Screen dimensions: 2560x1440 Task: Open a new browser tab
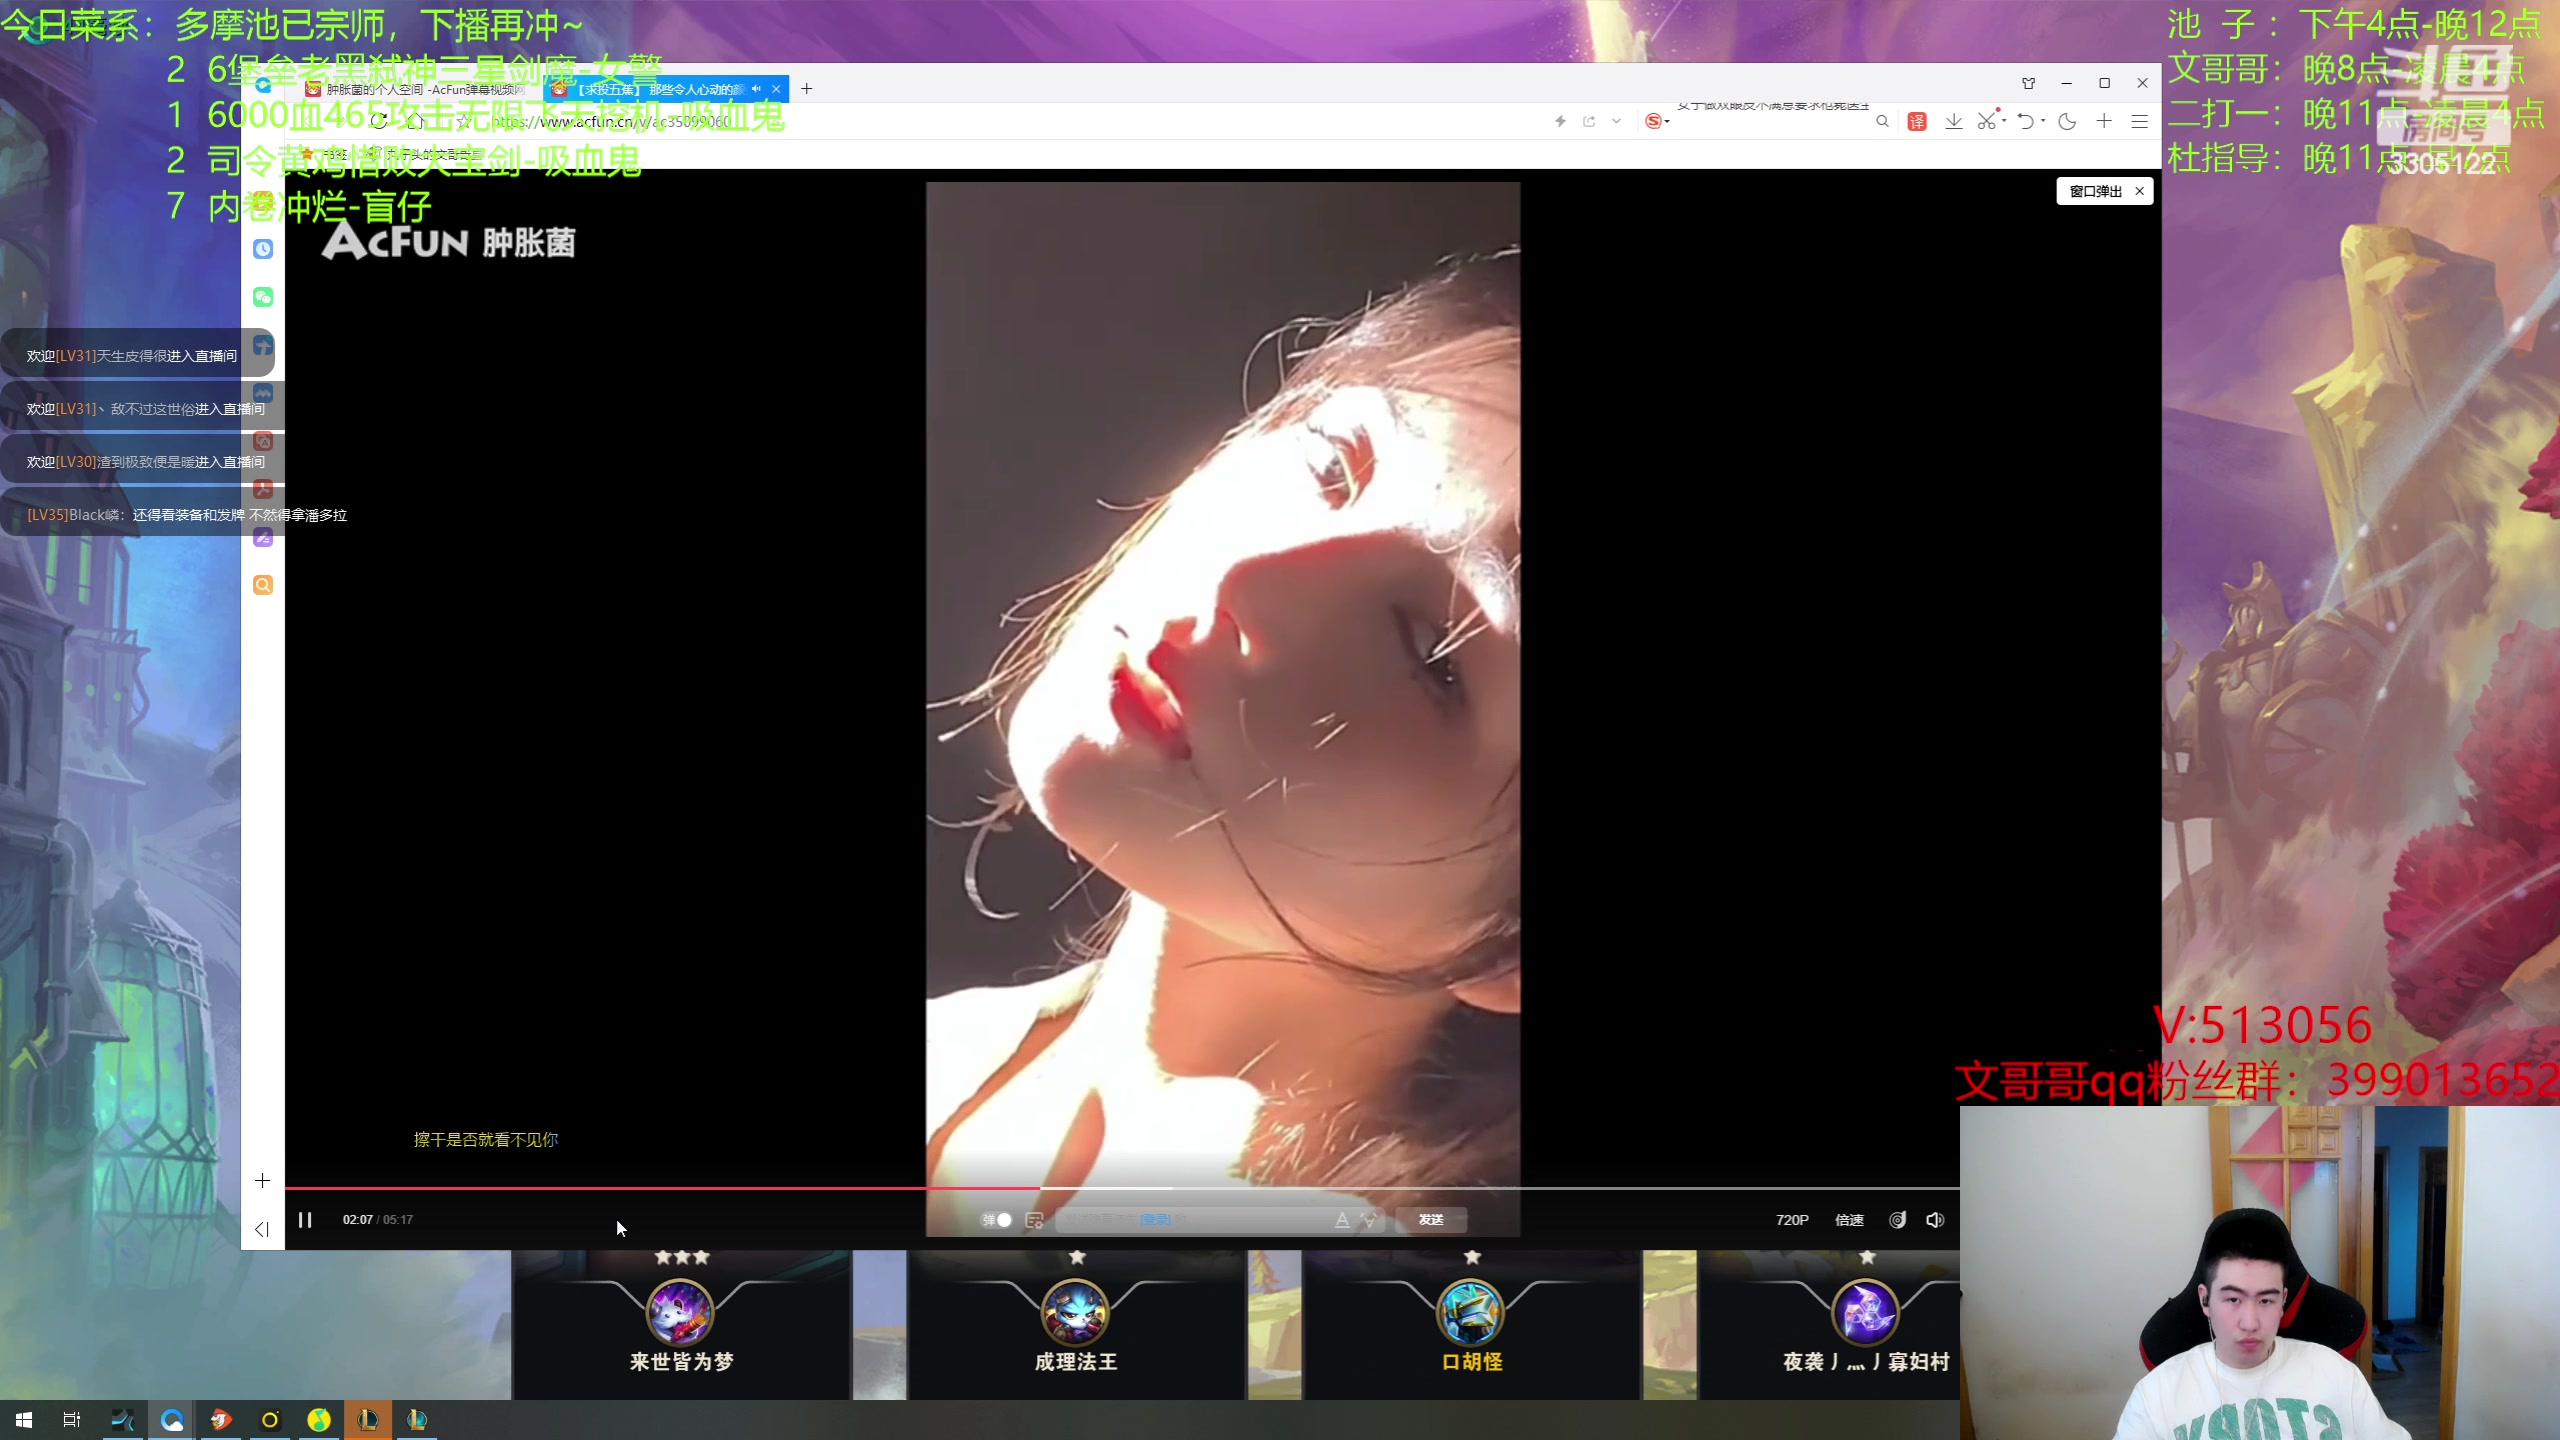pos(806,89)
